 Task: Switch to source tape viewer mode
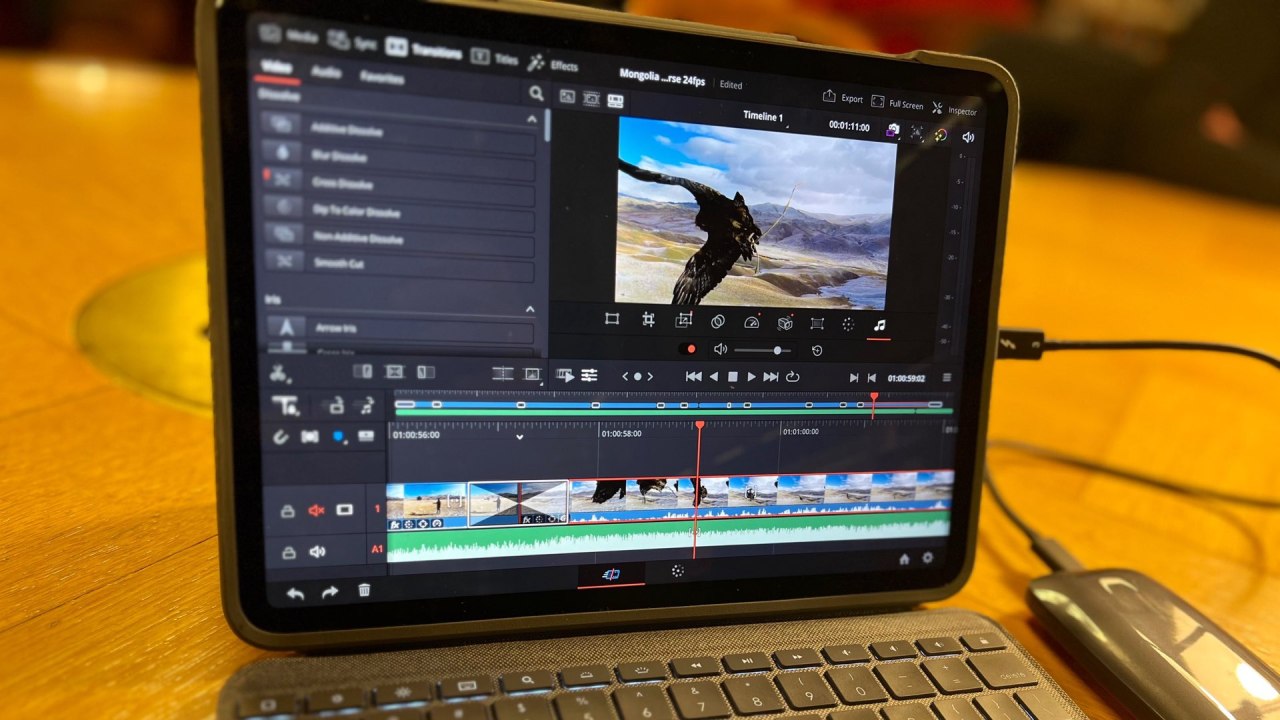(591, 98)
